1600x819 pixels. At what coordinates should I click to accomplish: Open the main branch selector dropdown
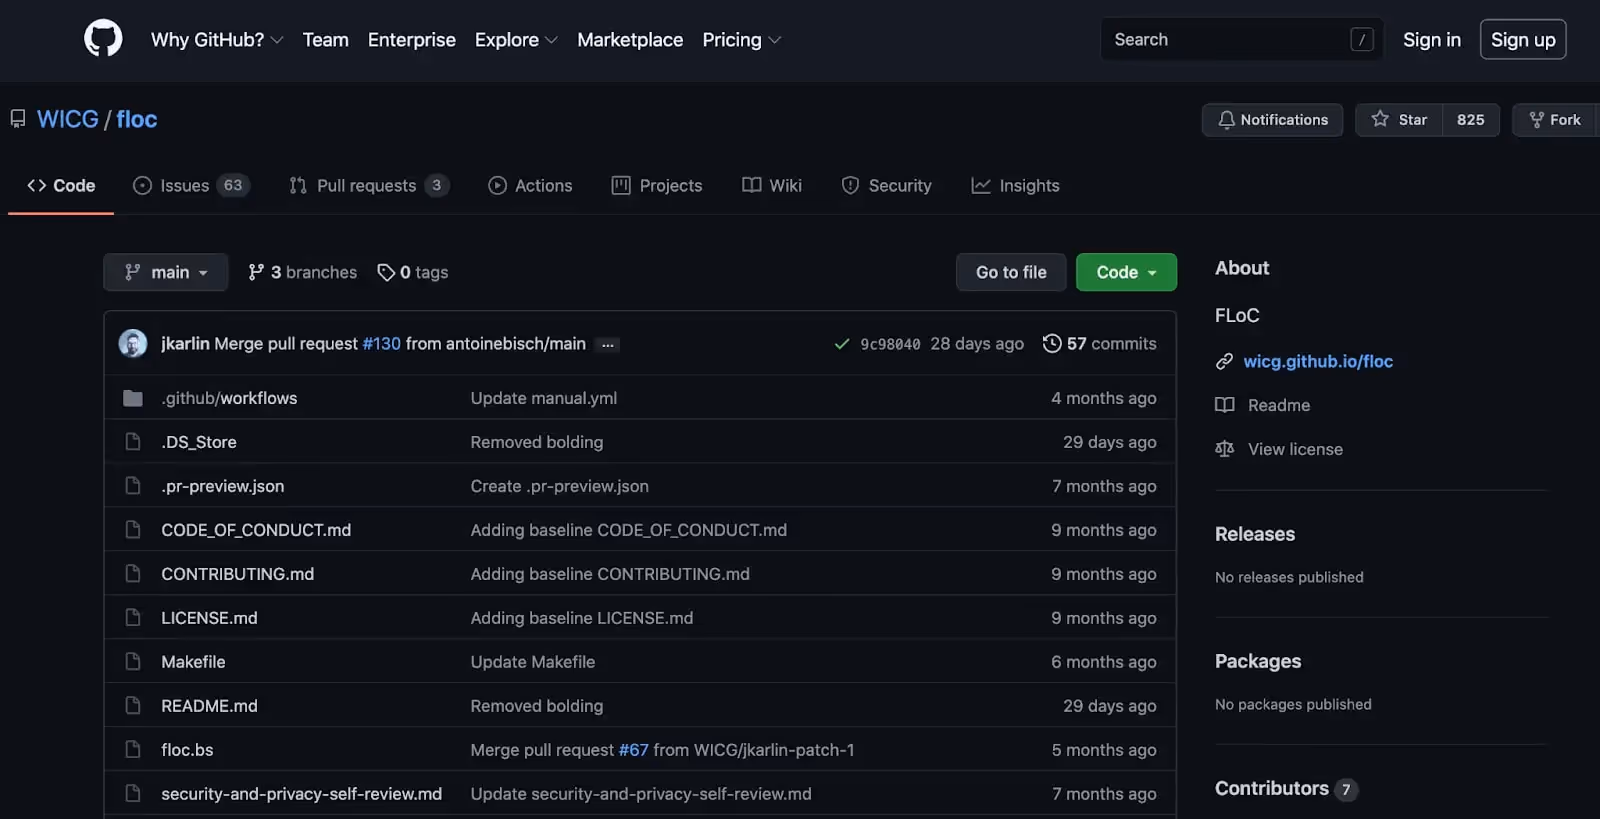click(x=166, y=272)
